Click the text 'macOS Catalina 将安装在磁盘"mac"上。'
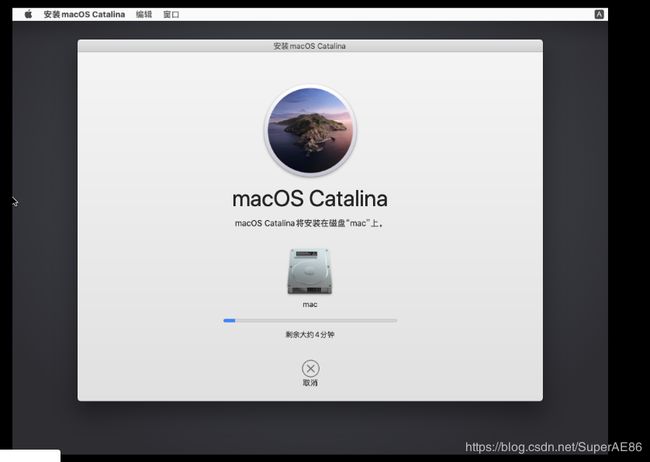This screenshot has height=462, width=650. coord(310,223)
